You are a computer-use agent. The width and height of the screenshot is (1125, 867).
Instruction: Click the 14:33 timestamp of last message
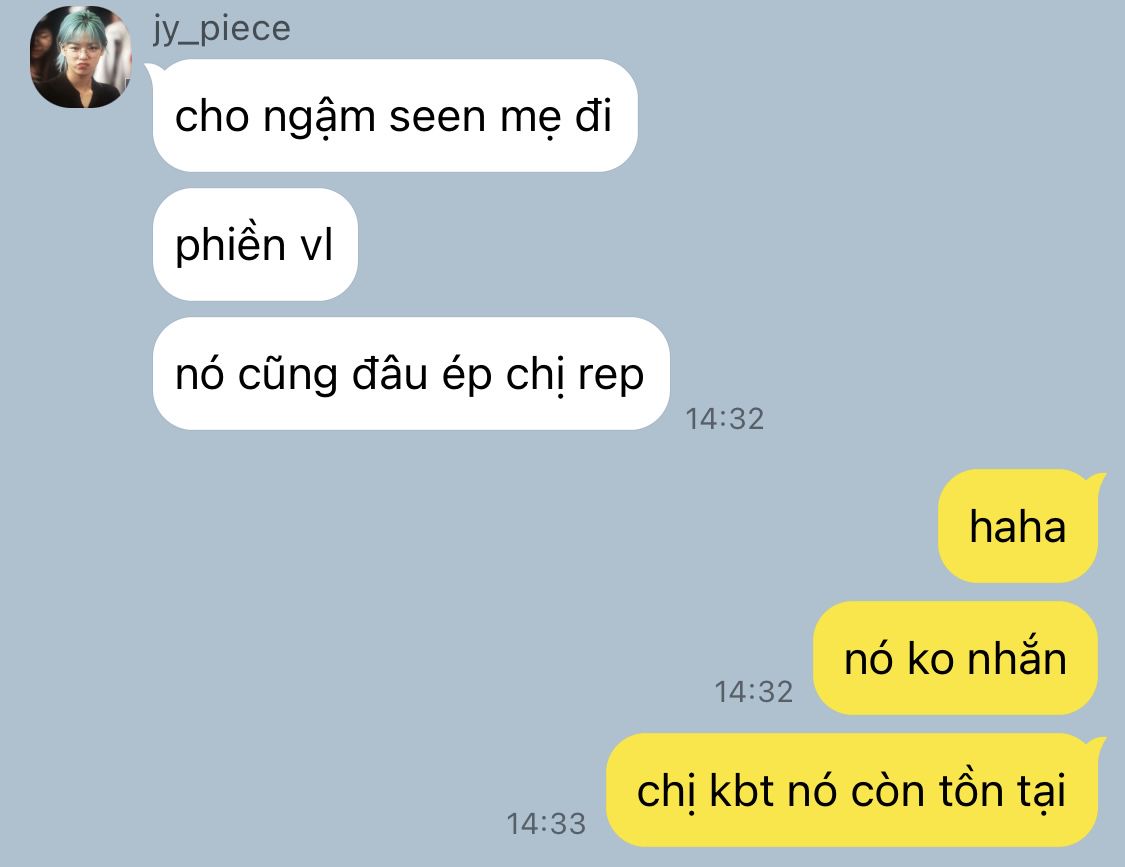coord(546,823)
